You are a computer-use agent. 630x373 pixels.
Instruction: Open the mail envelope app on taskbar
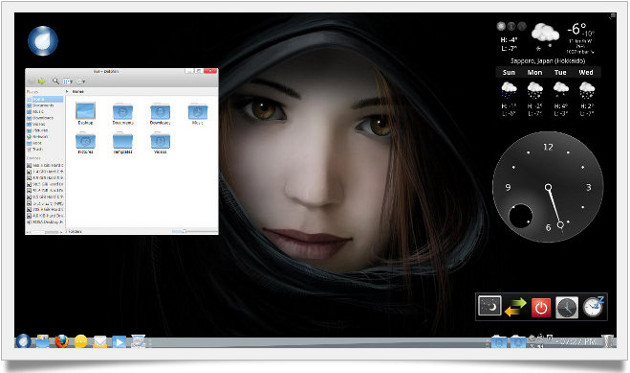pyautogui.click(x=100, y=342)
